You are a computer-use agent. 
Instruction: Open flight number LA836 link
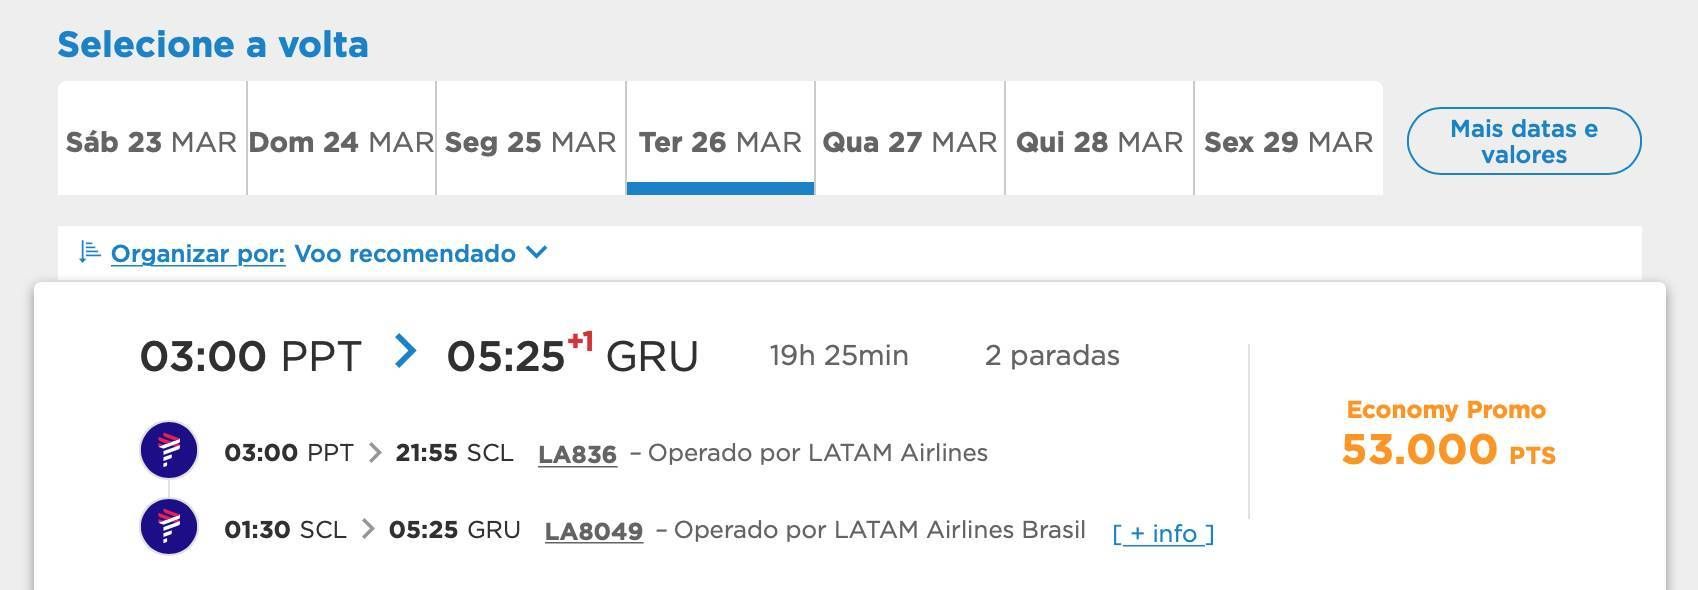pos(577,454)
